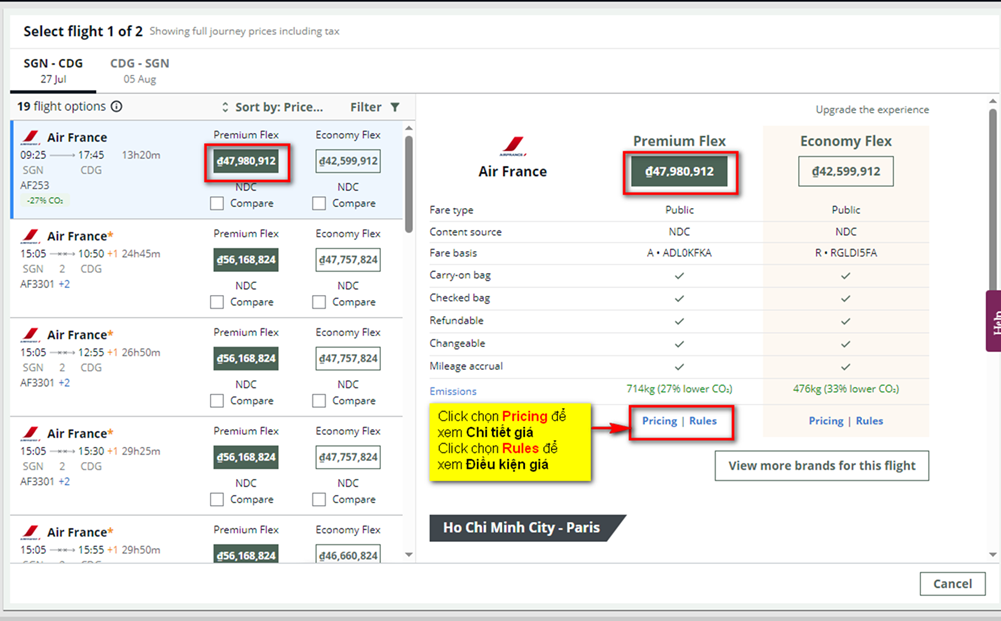1001x621 pixels.
Task: Switch to the SGN - CDG 27 Jul tab
Action: [x=53, y=71]
